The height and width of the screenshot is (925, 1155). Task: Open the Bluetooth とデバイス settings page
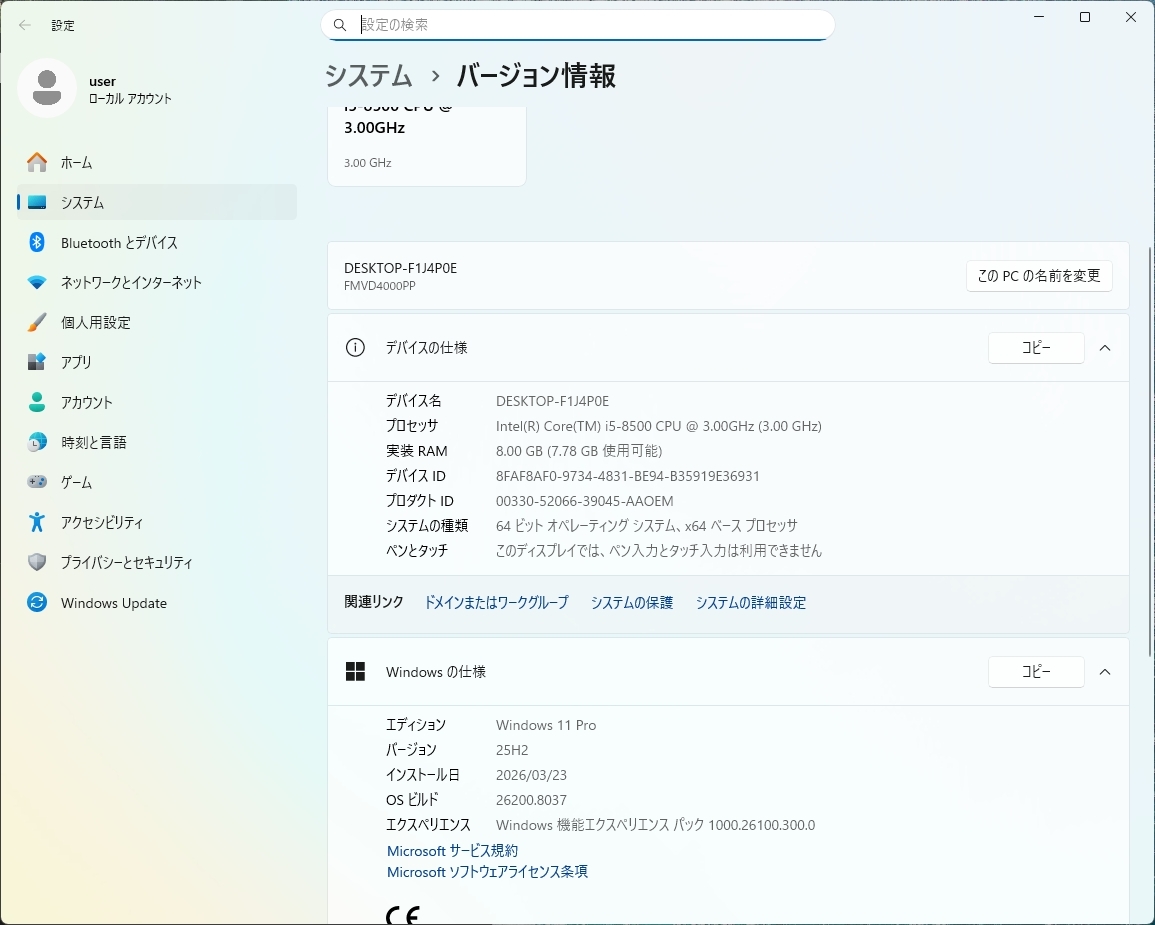pyautogui.click(x=120, y=242)
